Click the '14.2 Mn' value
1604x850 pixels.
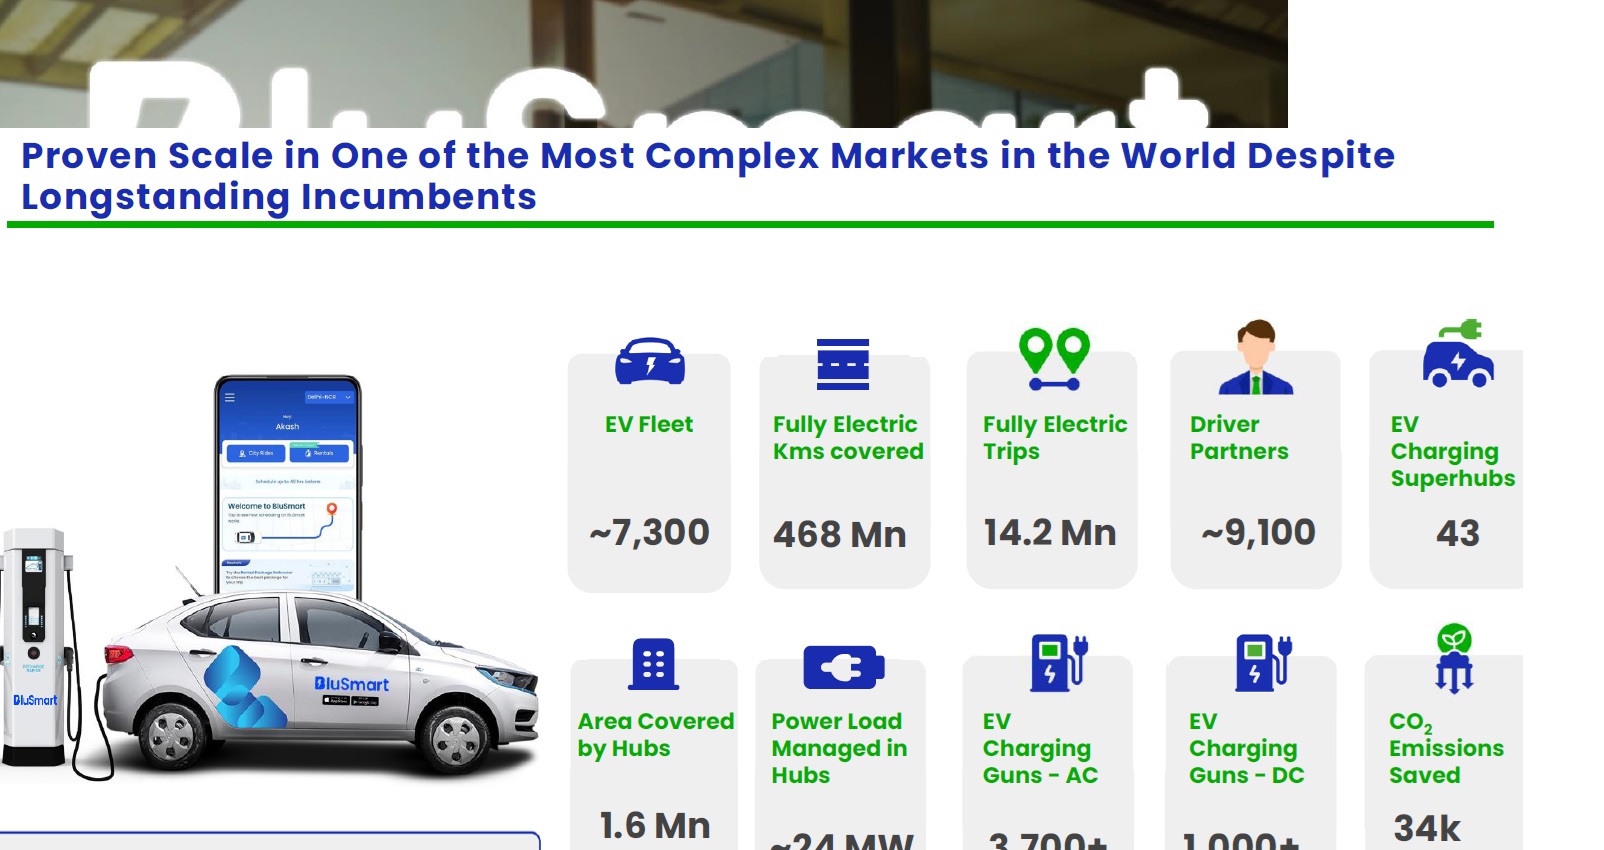[x=1050, y=532]
